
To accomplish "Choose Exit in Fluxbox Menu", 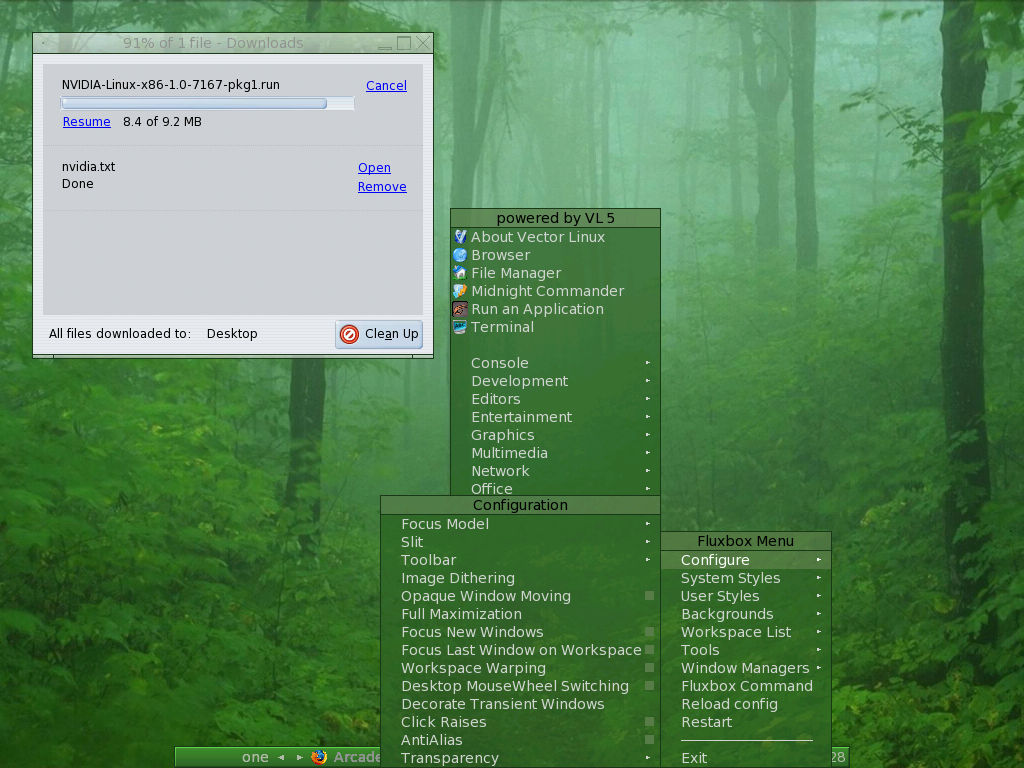I will [746, 758].
